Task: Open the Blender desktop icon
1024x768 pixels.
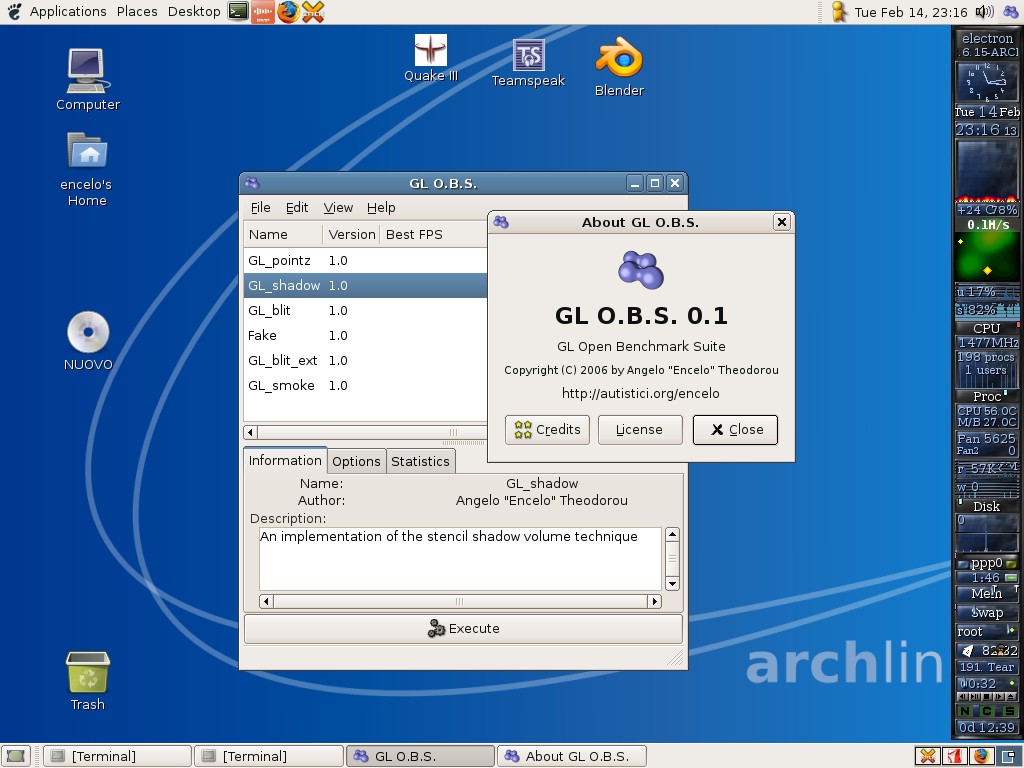Action: pyautogui.click(x=619, y=59)
